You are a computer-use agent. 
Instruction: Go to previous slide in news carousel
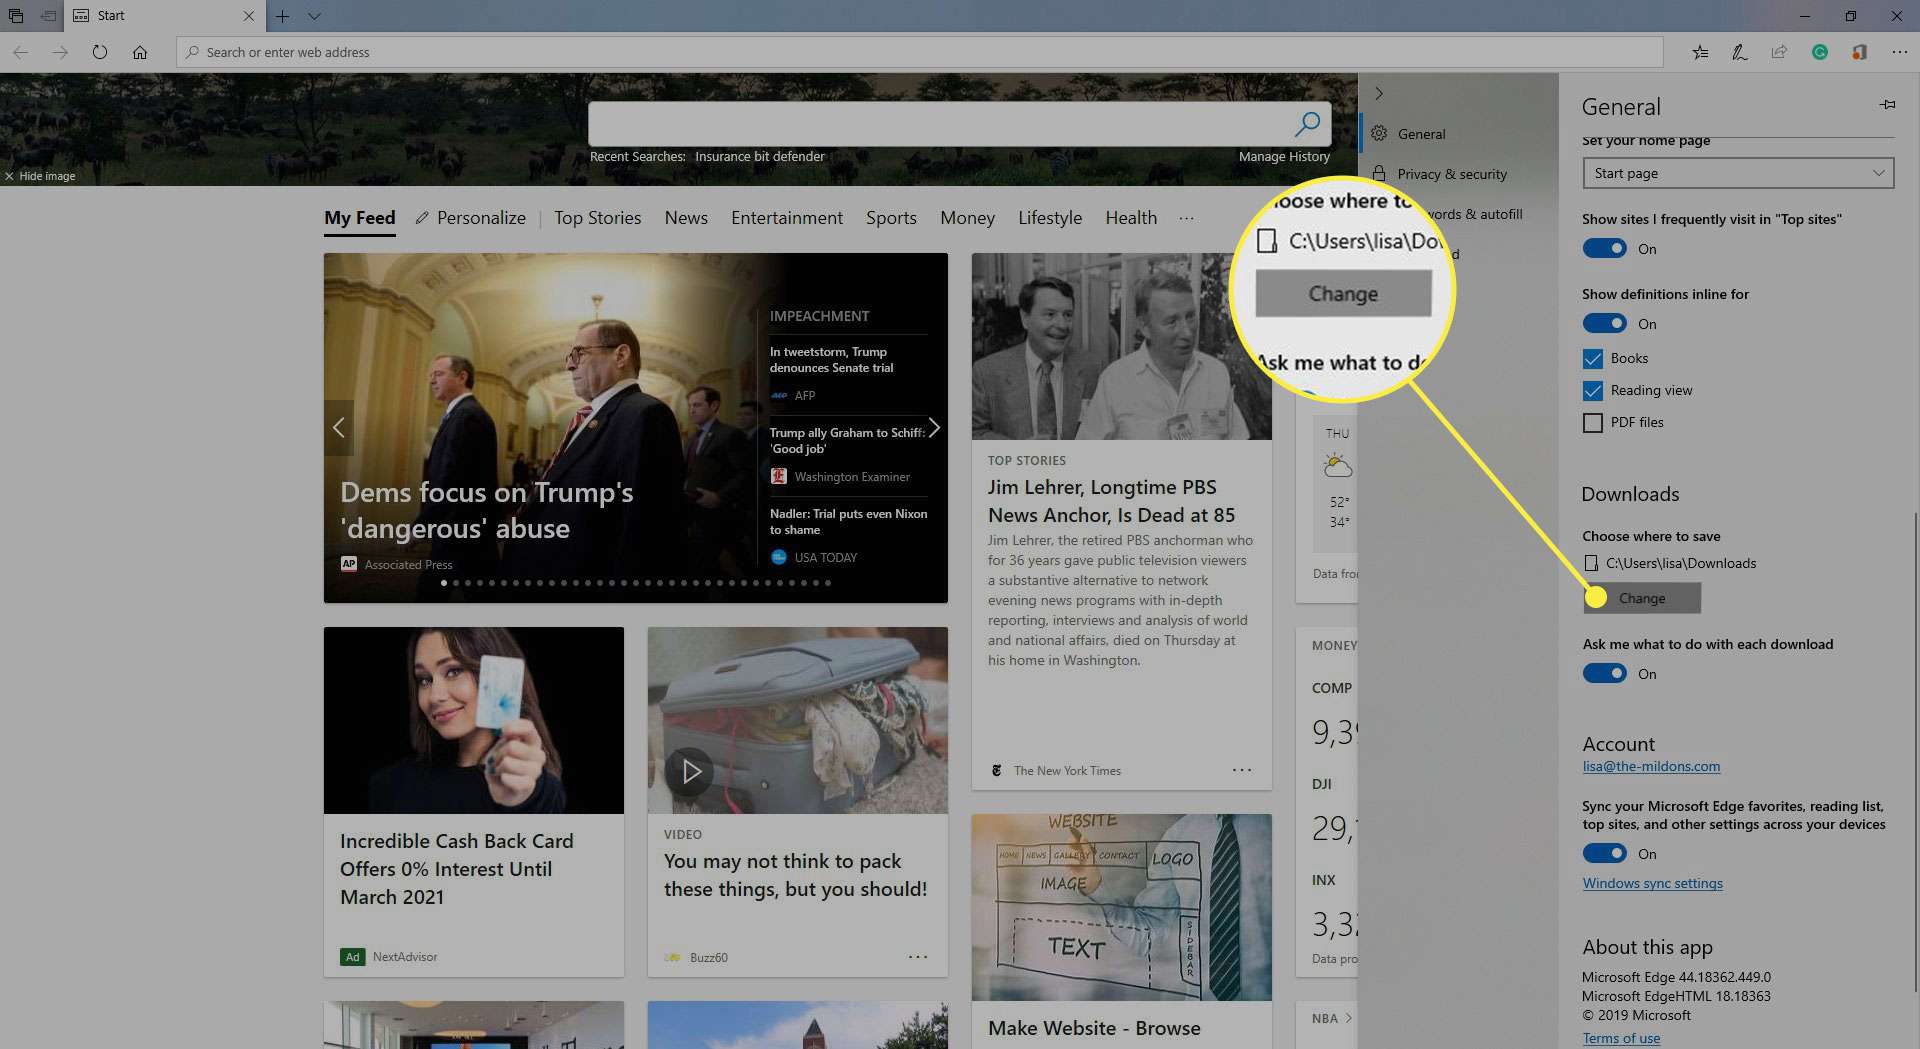click(339, 427)
